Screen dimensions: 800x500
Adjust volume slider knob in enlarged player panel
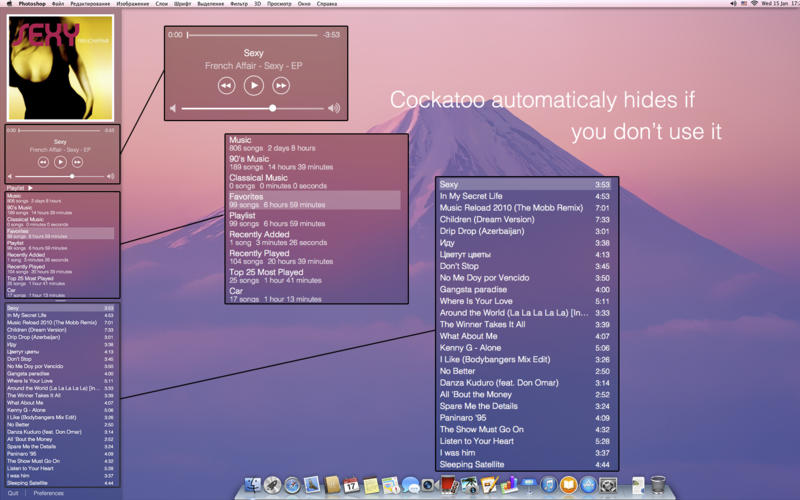[x=272, y=108]
